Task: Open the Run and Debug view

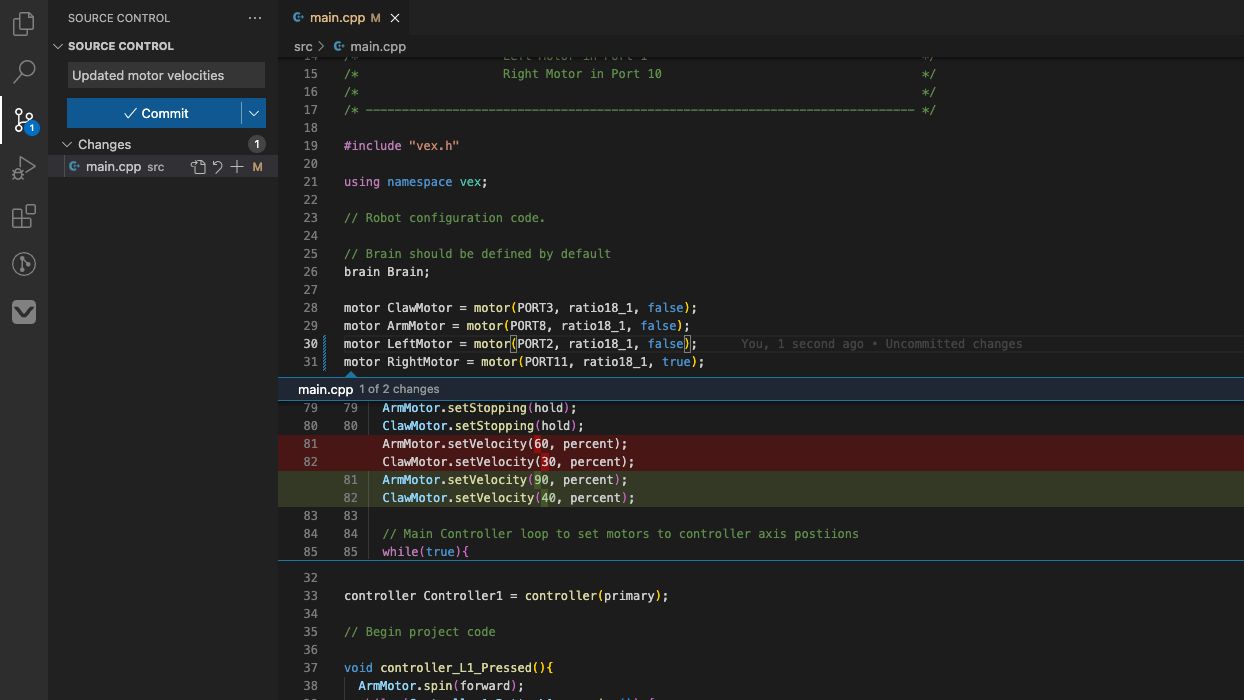Action: [x=23, y=167]
